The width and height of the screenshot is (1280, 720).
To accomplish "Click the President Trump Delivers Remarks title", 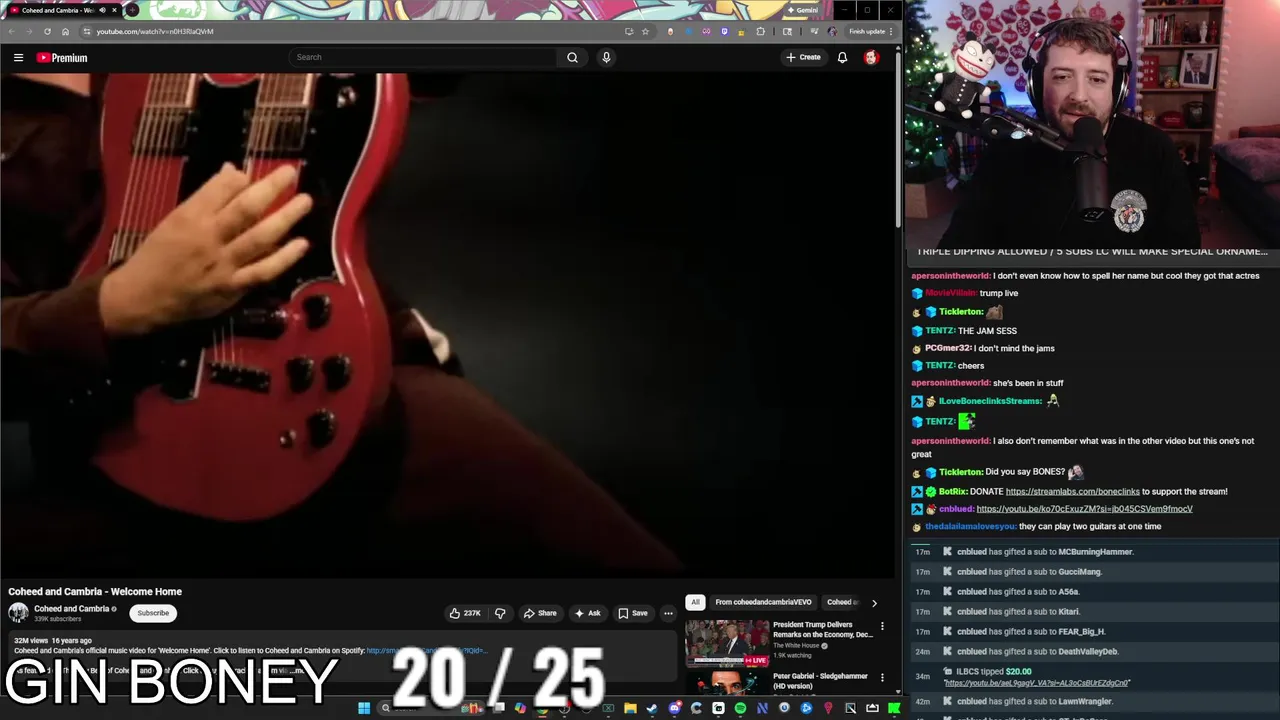I will click(823, 630).
